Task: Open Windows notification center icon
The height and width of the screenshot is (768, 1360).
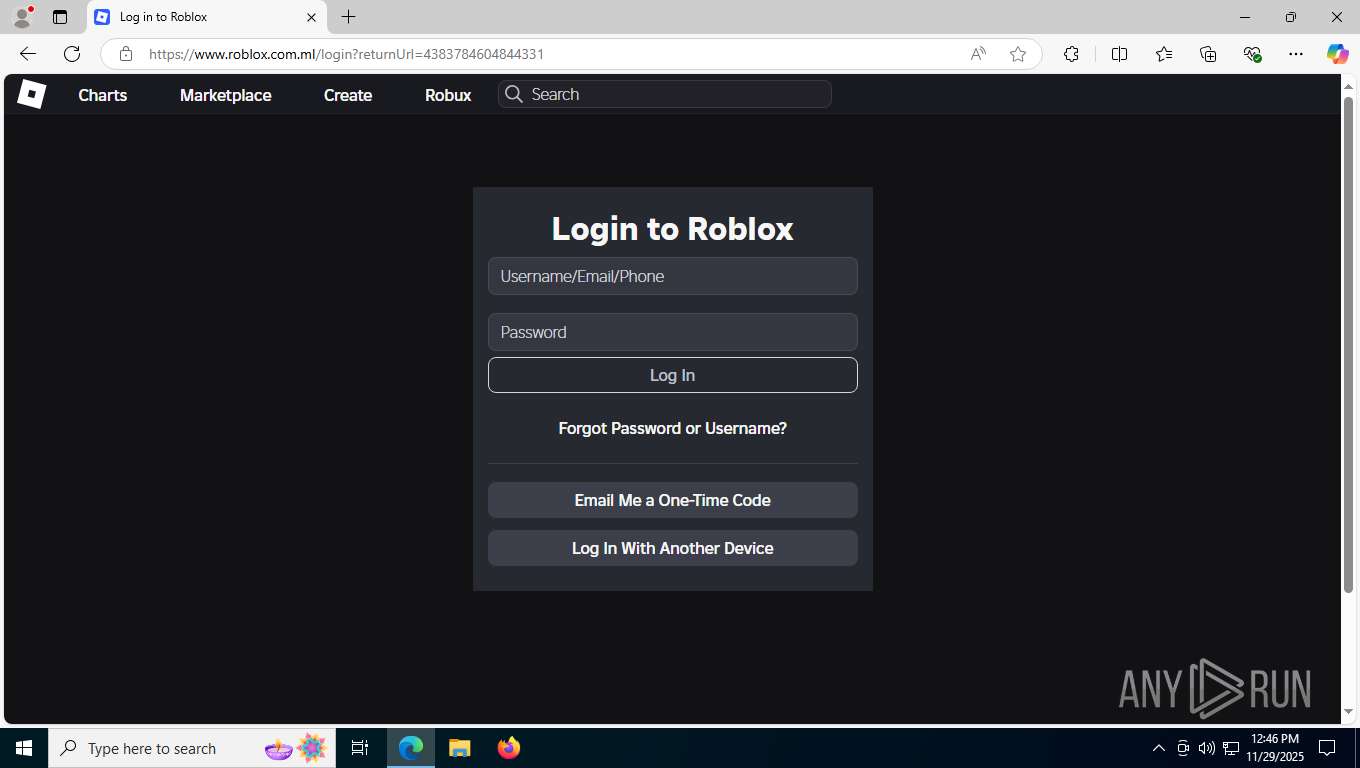Action: (x=1327, y=748)
